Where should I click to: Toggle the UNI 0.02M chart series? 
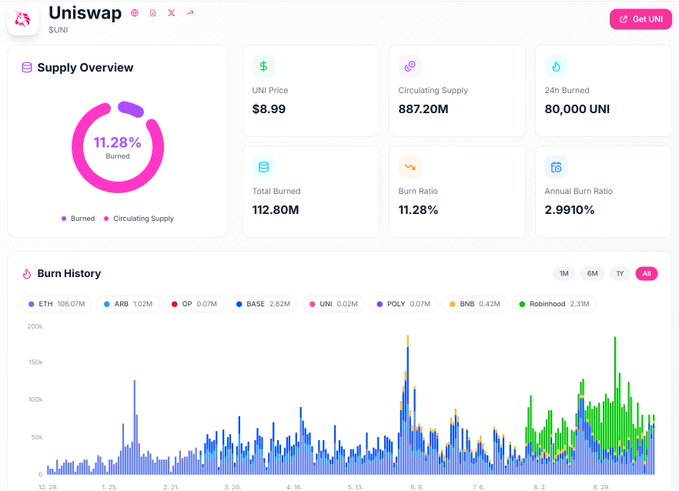(333, 304)
